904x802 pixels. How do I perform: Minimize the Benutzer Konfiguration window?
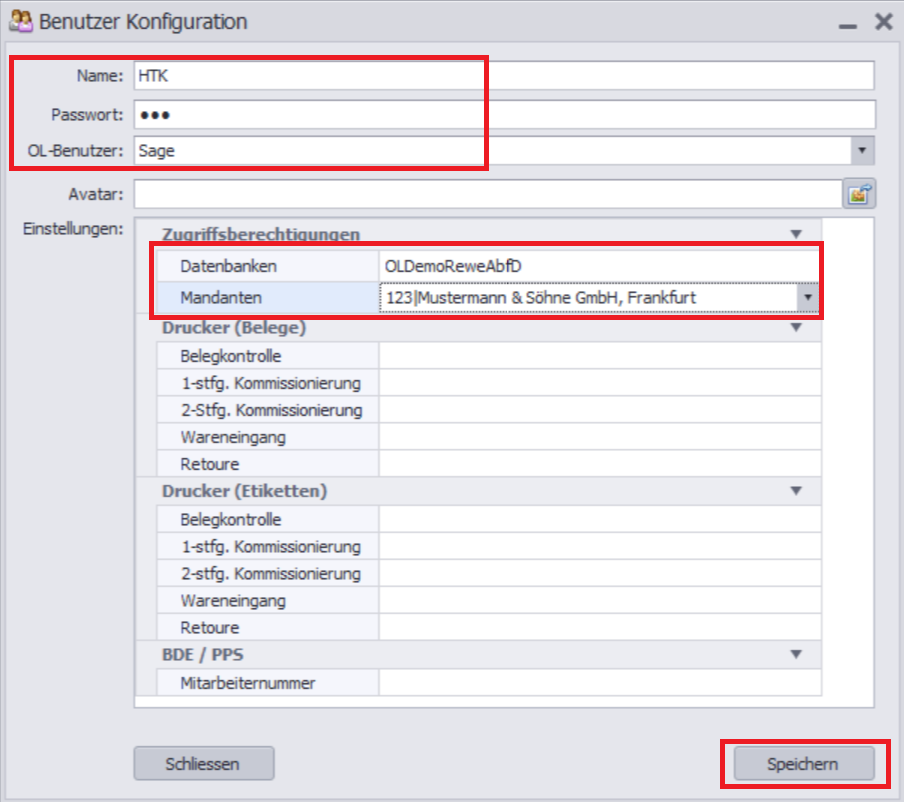pyautogui.click(x=848, y=23)
